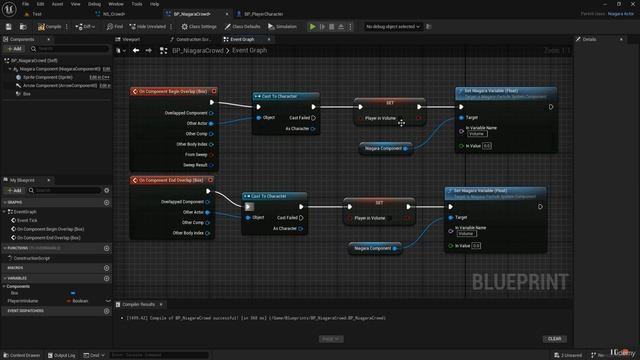Click Add in My Blueprint panel
This screenshot has width=640, height=360.
14,190
